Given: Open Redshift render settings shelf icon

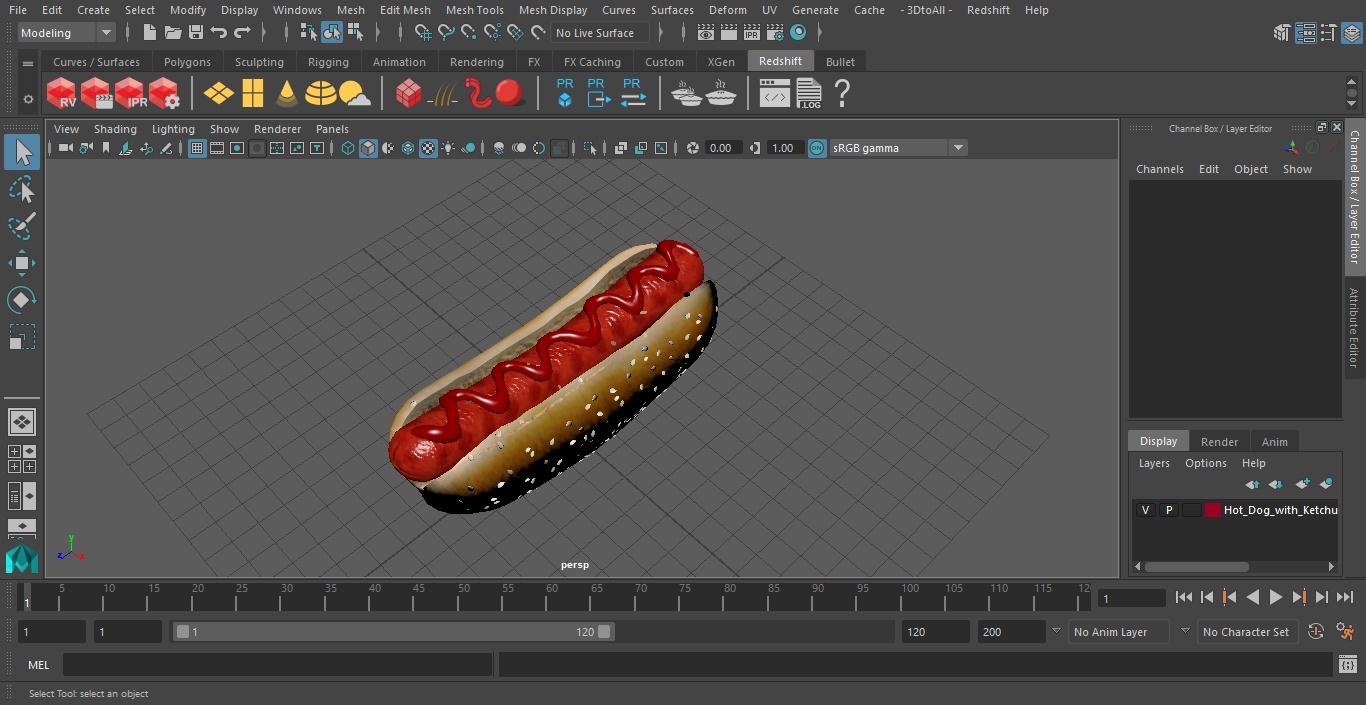Looking at the screenshot, I should click(x=164, y=94).
